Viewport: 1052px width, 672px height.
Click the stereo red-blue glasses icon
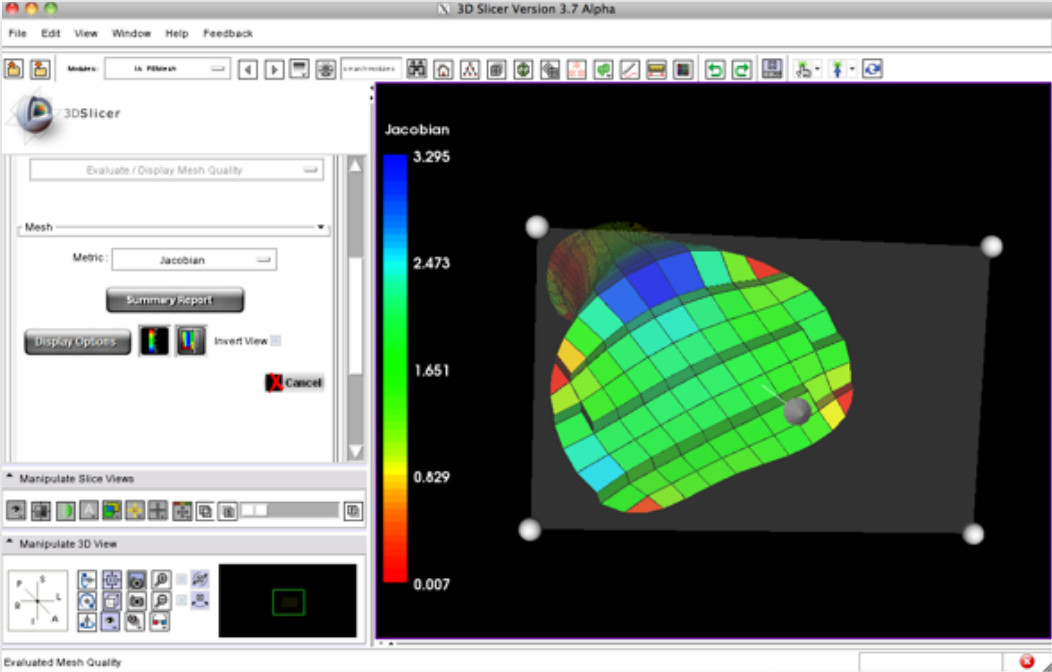(x=159, y=621)
